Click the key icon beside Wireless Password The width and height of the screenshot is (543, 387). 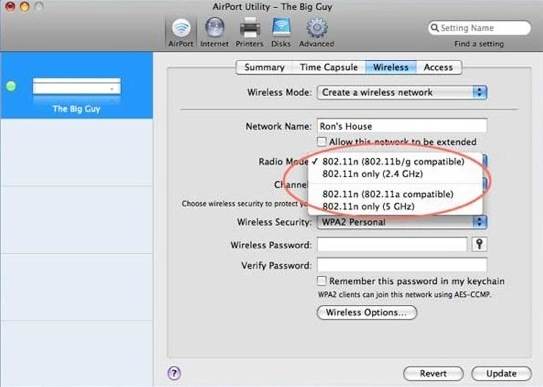479,244
